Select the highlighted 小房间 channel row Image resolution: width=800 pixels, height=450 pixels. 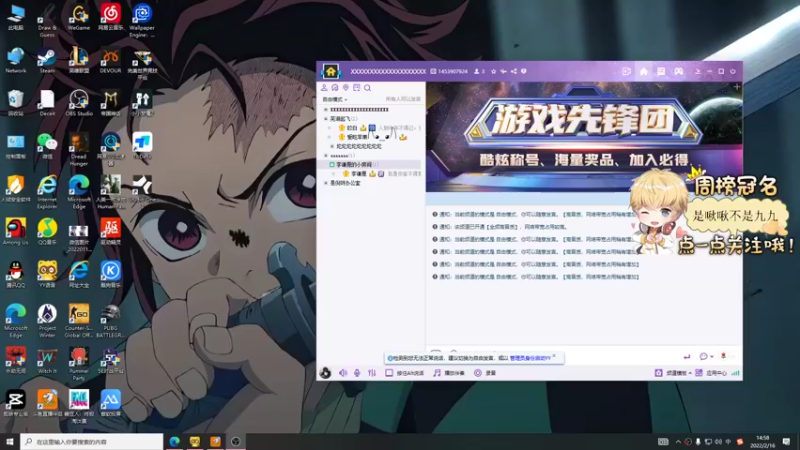tap(370, 165)
